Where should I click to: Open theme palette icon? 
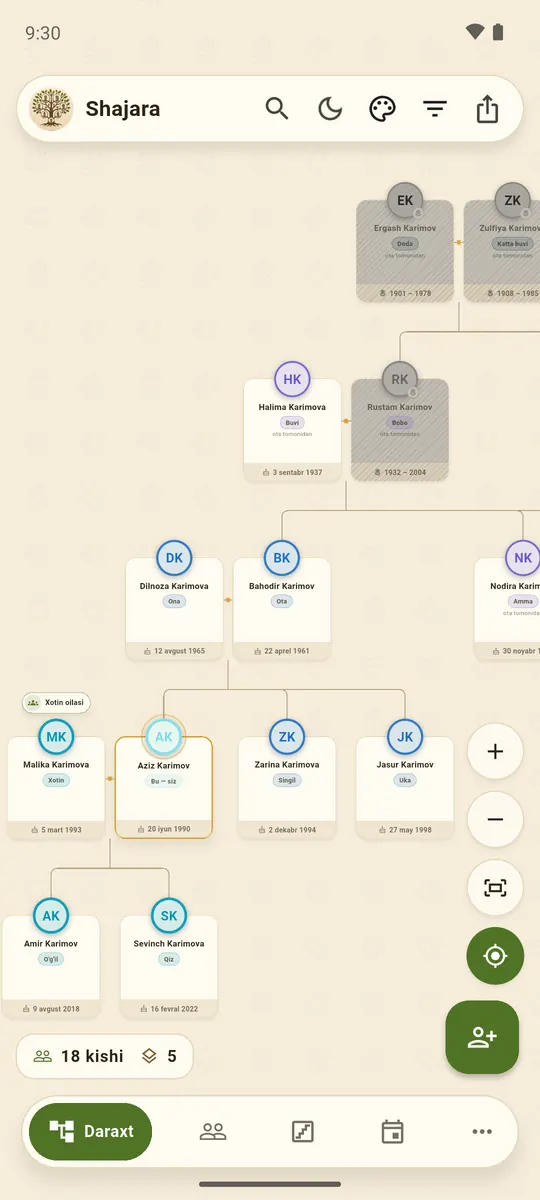[x=382, y=108]
